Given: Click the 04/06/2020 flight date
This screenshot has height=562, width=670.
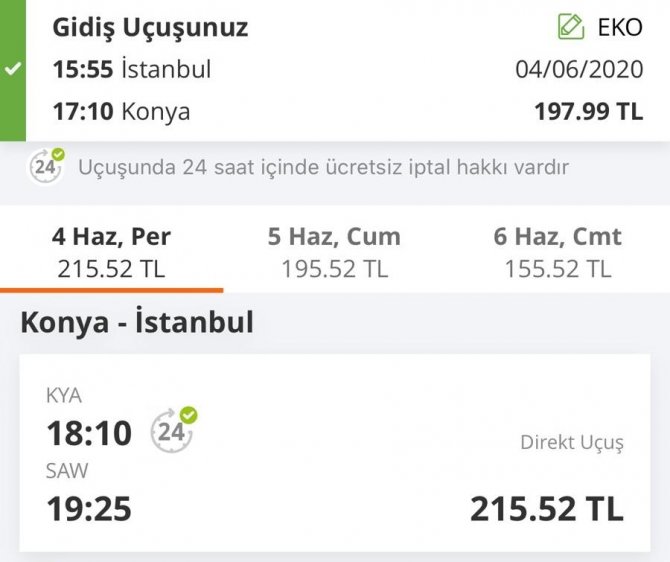Looking at the screenshot, I should click(579, 70).
